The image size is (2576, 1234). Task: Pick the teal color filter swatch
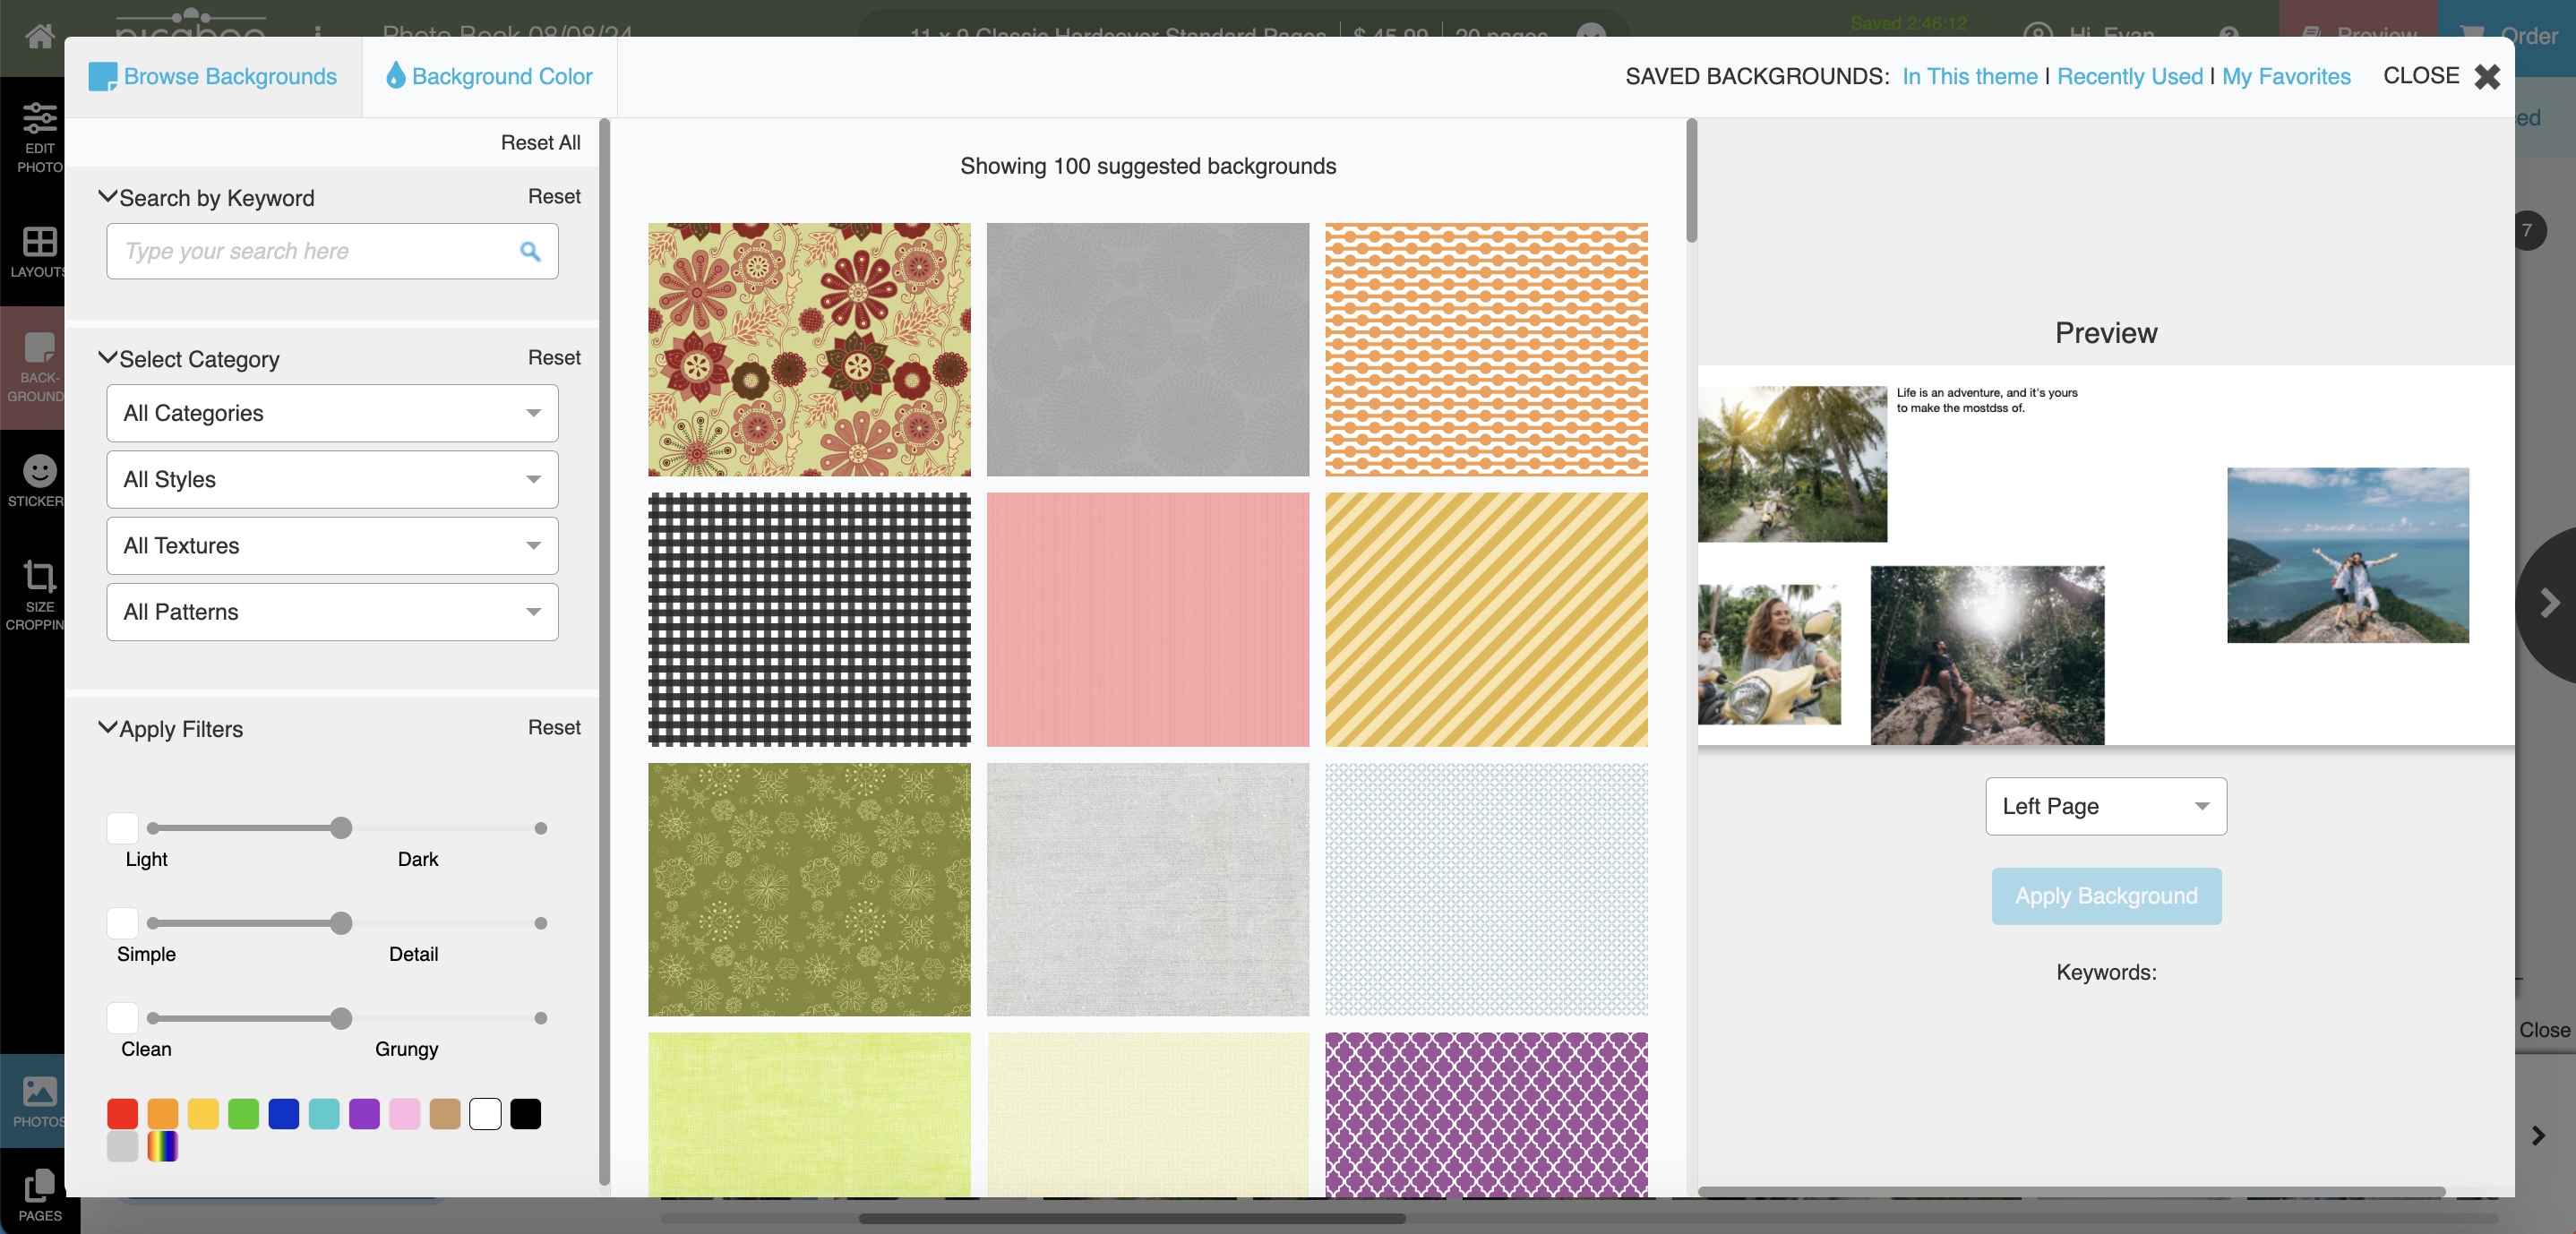(324, 1113)
